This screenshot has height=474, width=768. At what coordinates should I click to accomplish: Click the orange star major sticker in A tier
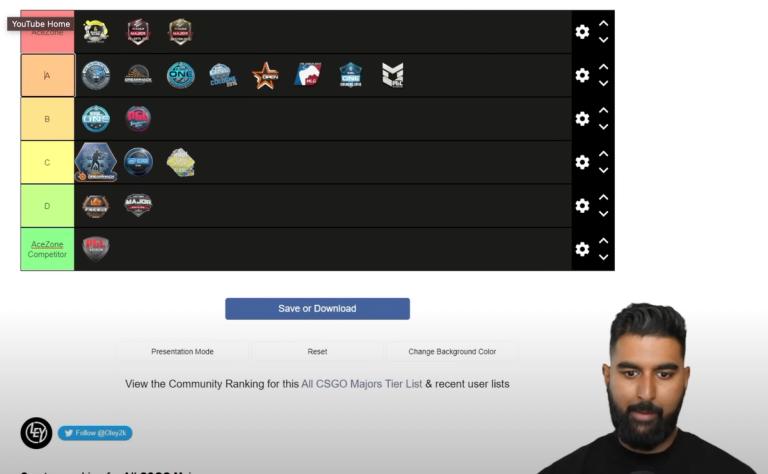click(x=265, y=75)
